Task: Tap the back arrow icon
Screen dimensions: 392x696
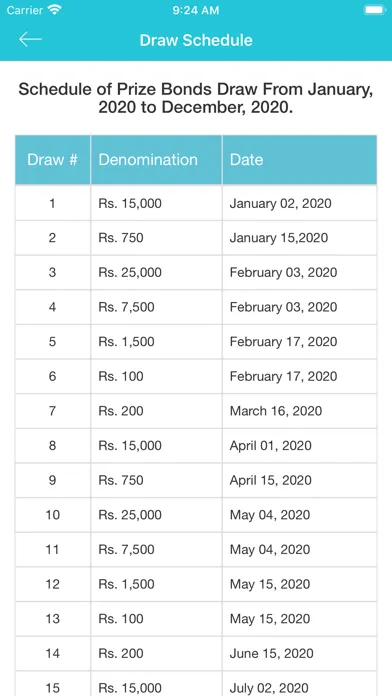Action: (x=30, y=40)
